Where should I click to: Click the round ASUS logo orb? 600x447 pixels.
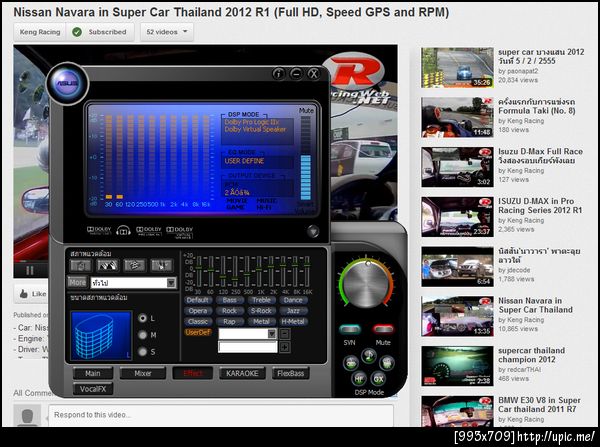click(67, 83)
